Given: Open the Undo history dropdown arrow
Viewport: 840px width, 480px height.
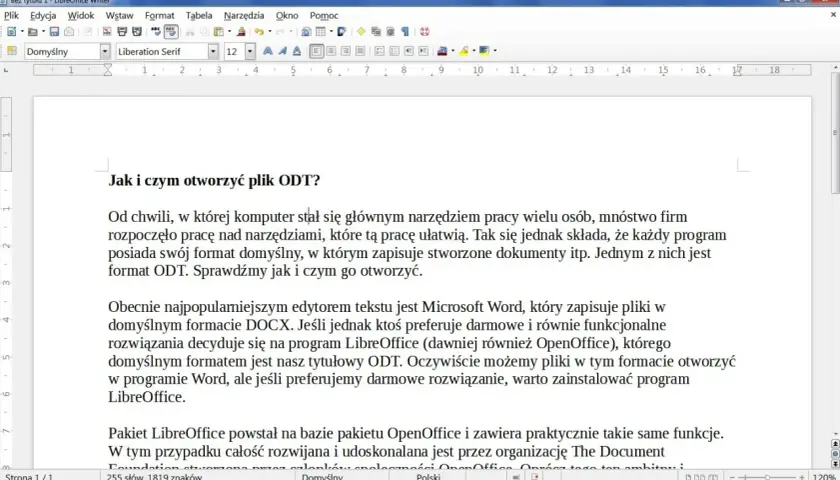Looking at the screenshot, I should (x=269, y=32).
